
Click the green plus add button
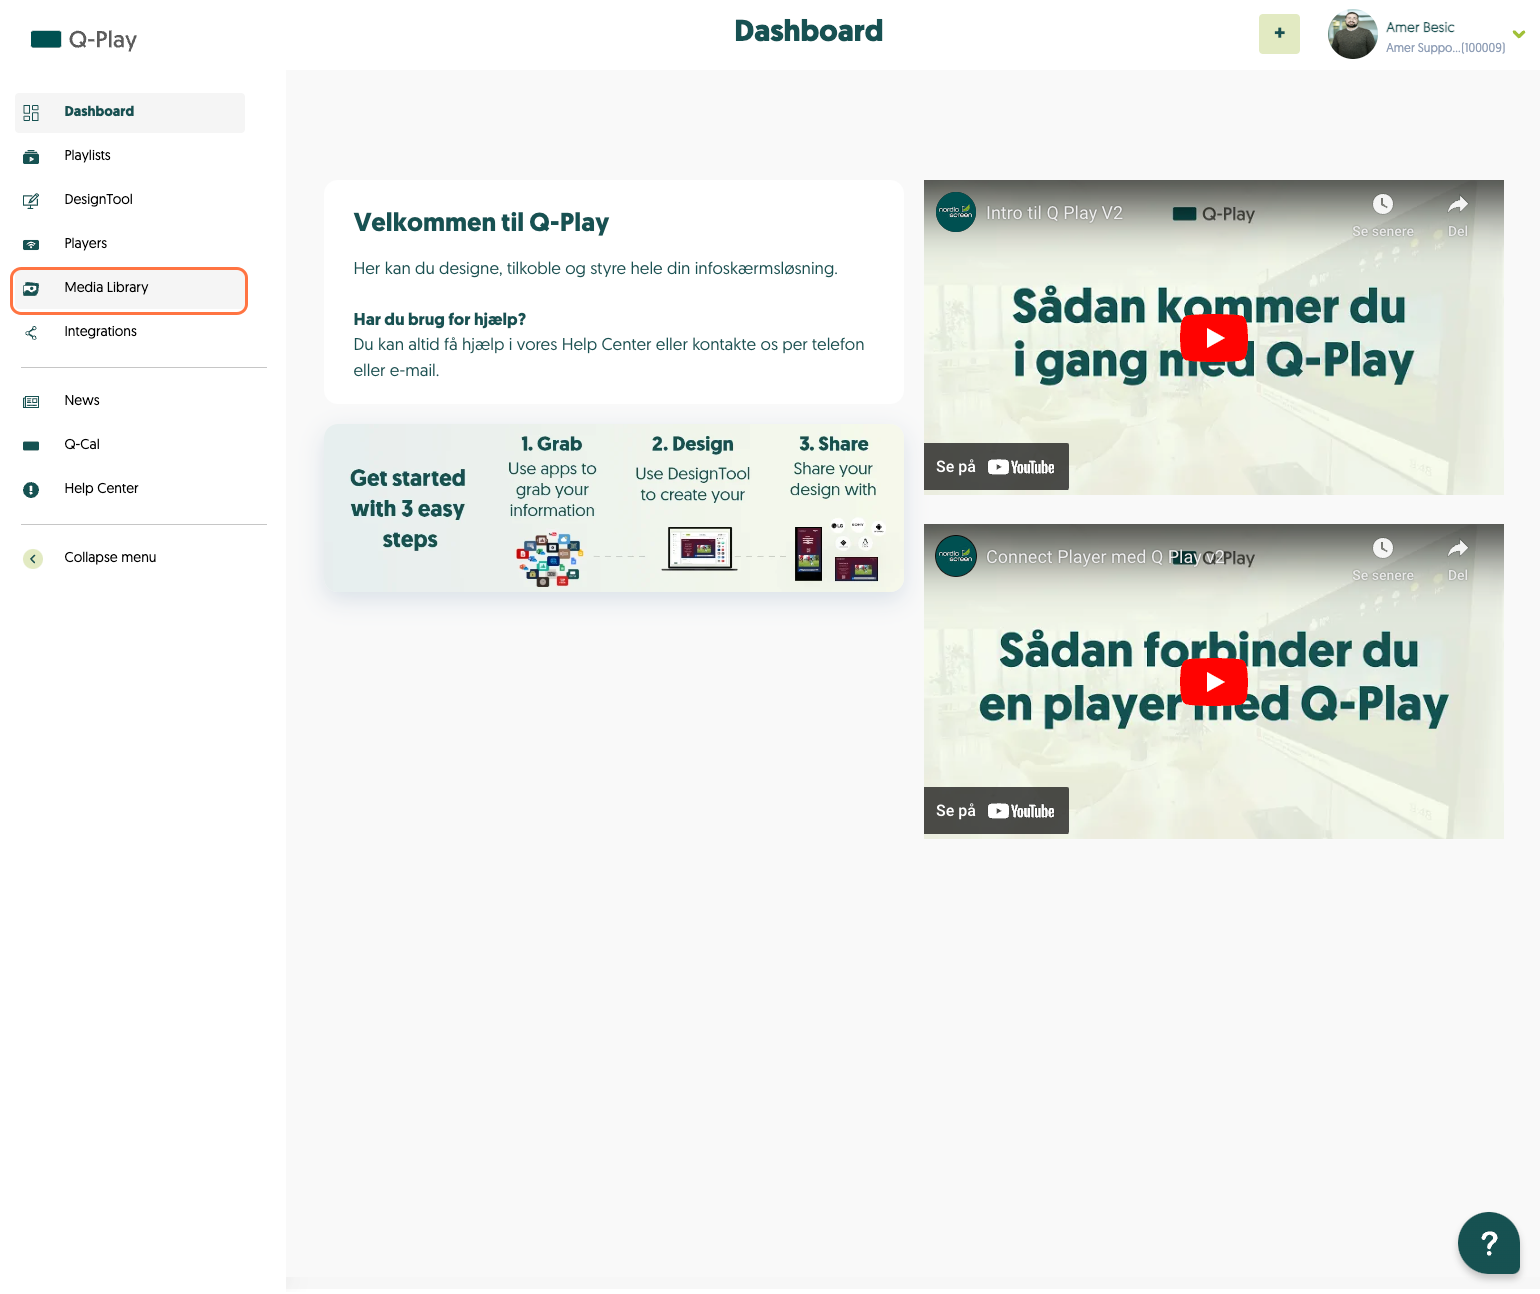click(1279, 34)
